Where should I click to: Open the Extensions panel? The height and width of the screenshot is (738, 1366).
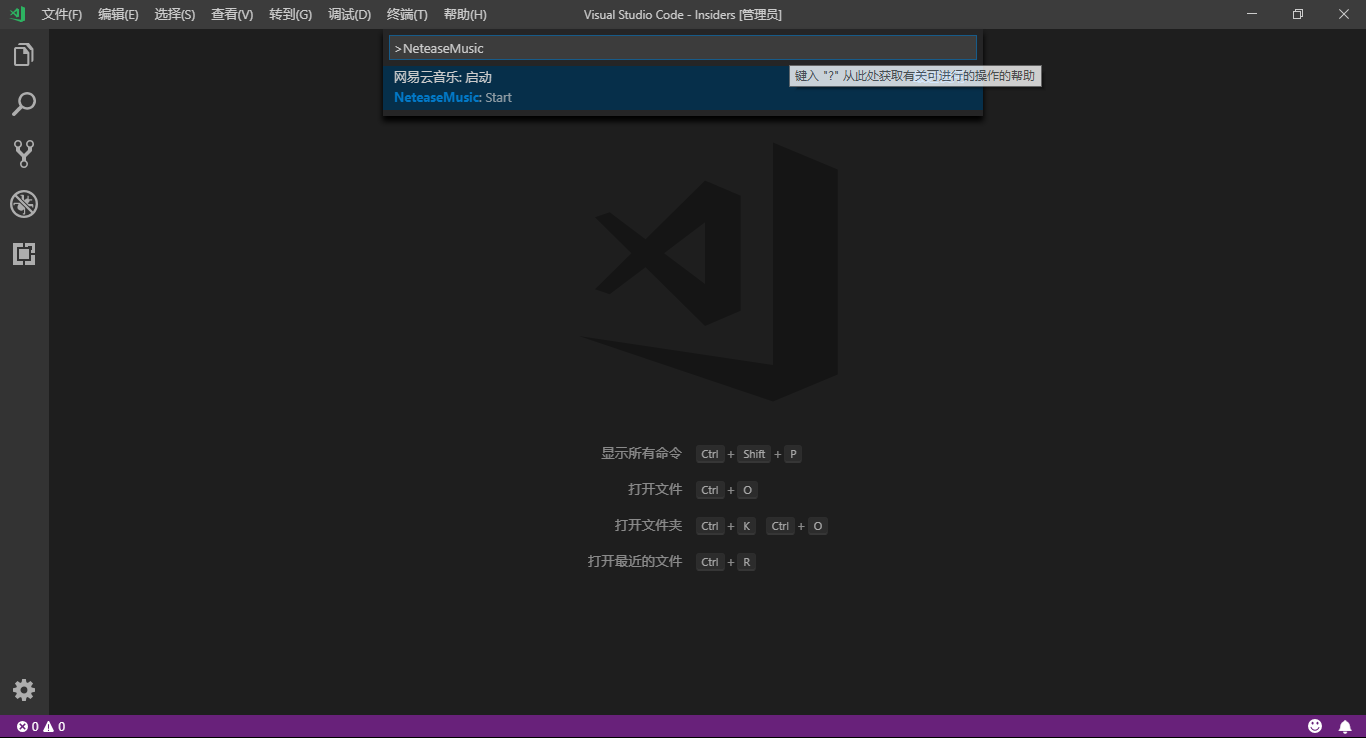(x=24, y=254)
